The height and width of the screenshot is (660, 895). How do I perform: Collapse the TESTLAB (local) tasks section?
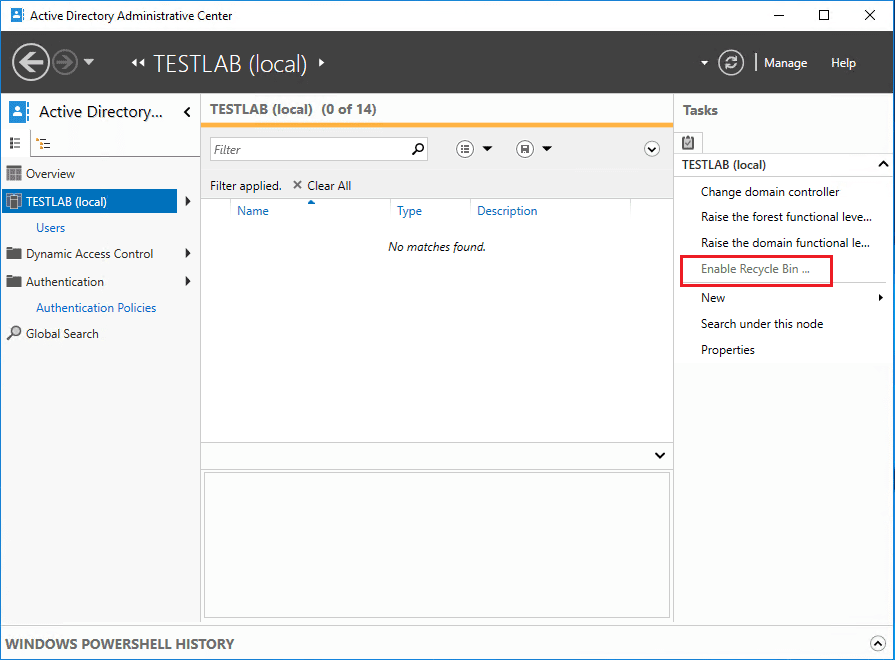tap(882, 164)
